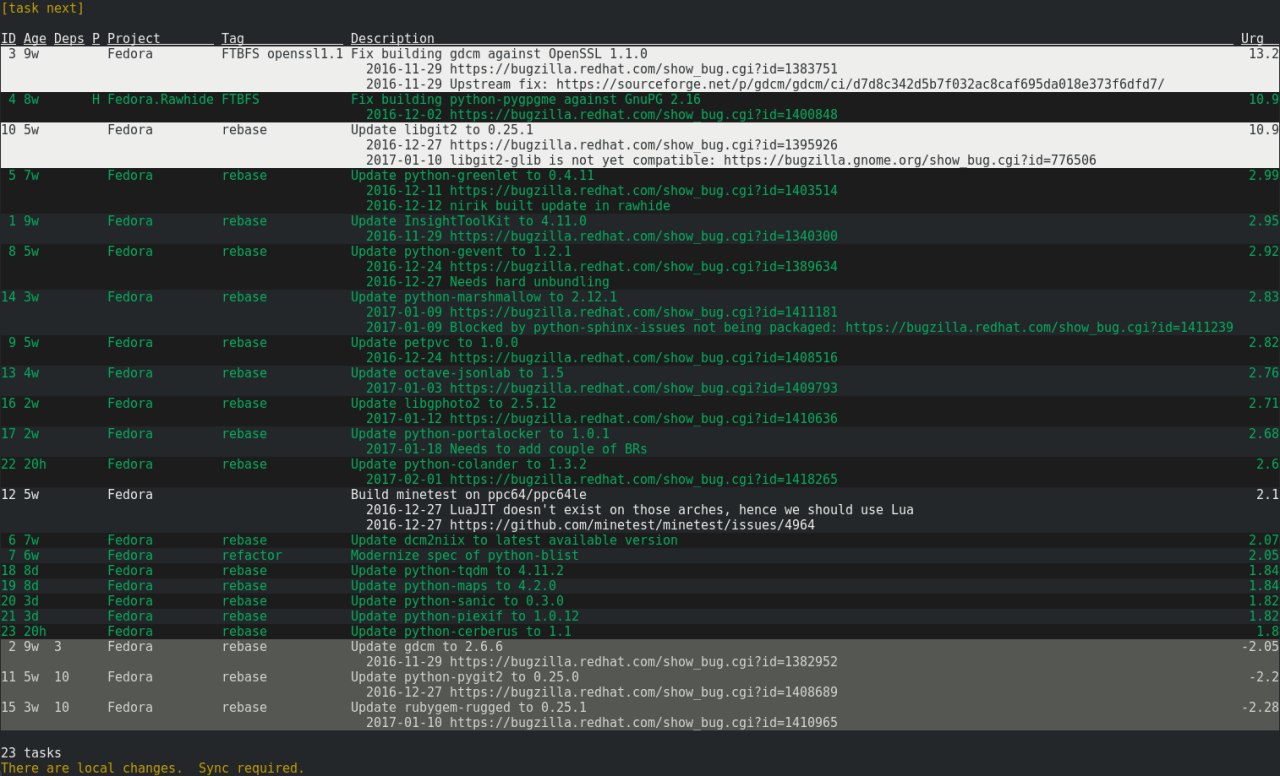Image resolution: width=1280 pixels, height=776 pixels.
Task: Click Deps value "3" in the gdcm row
Action: point(58,647)
